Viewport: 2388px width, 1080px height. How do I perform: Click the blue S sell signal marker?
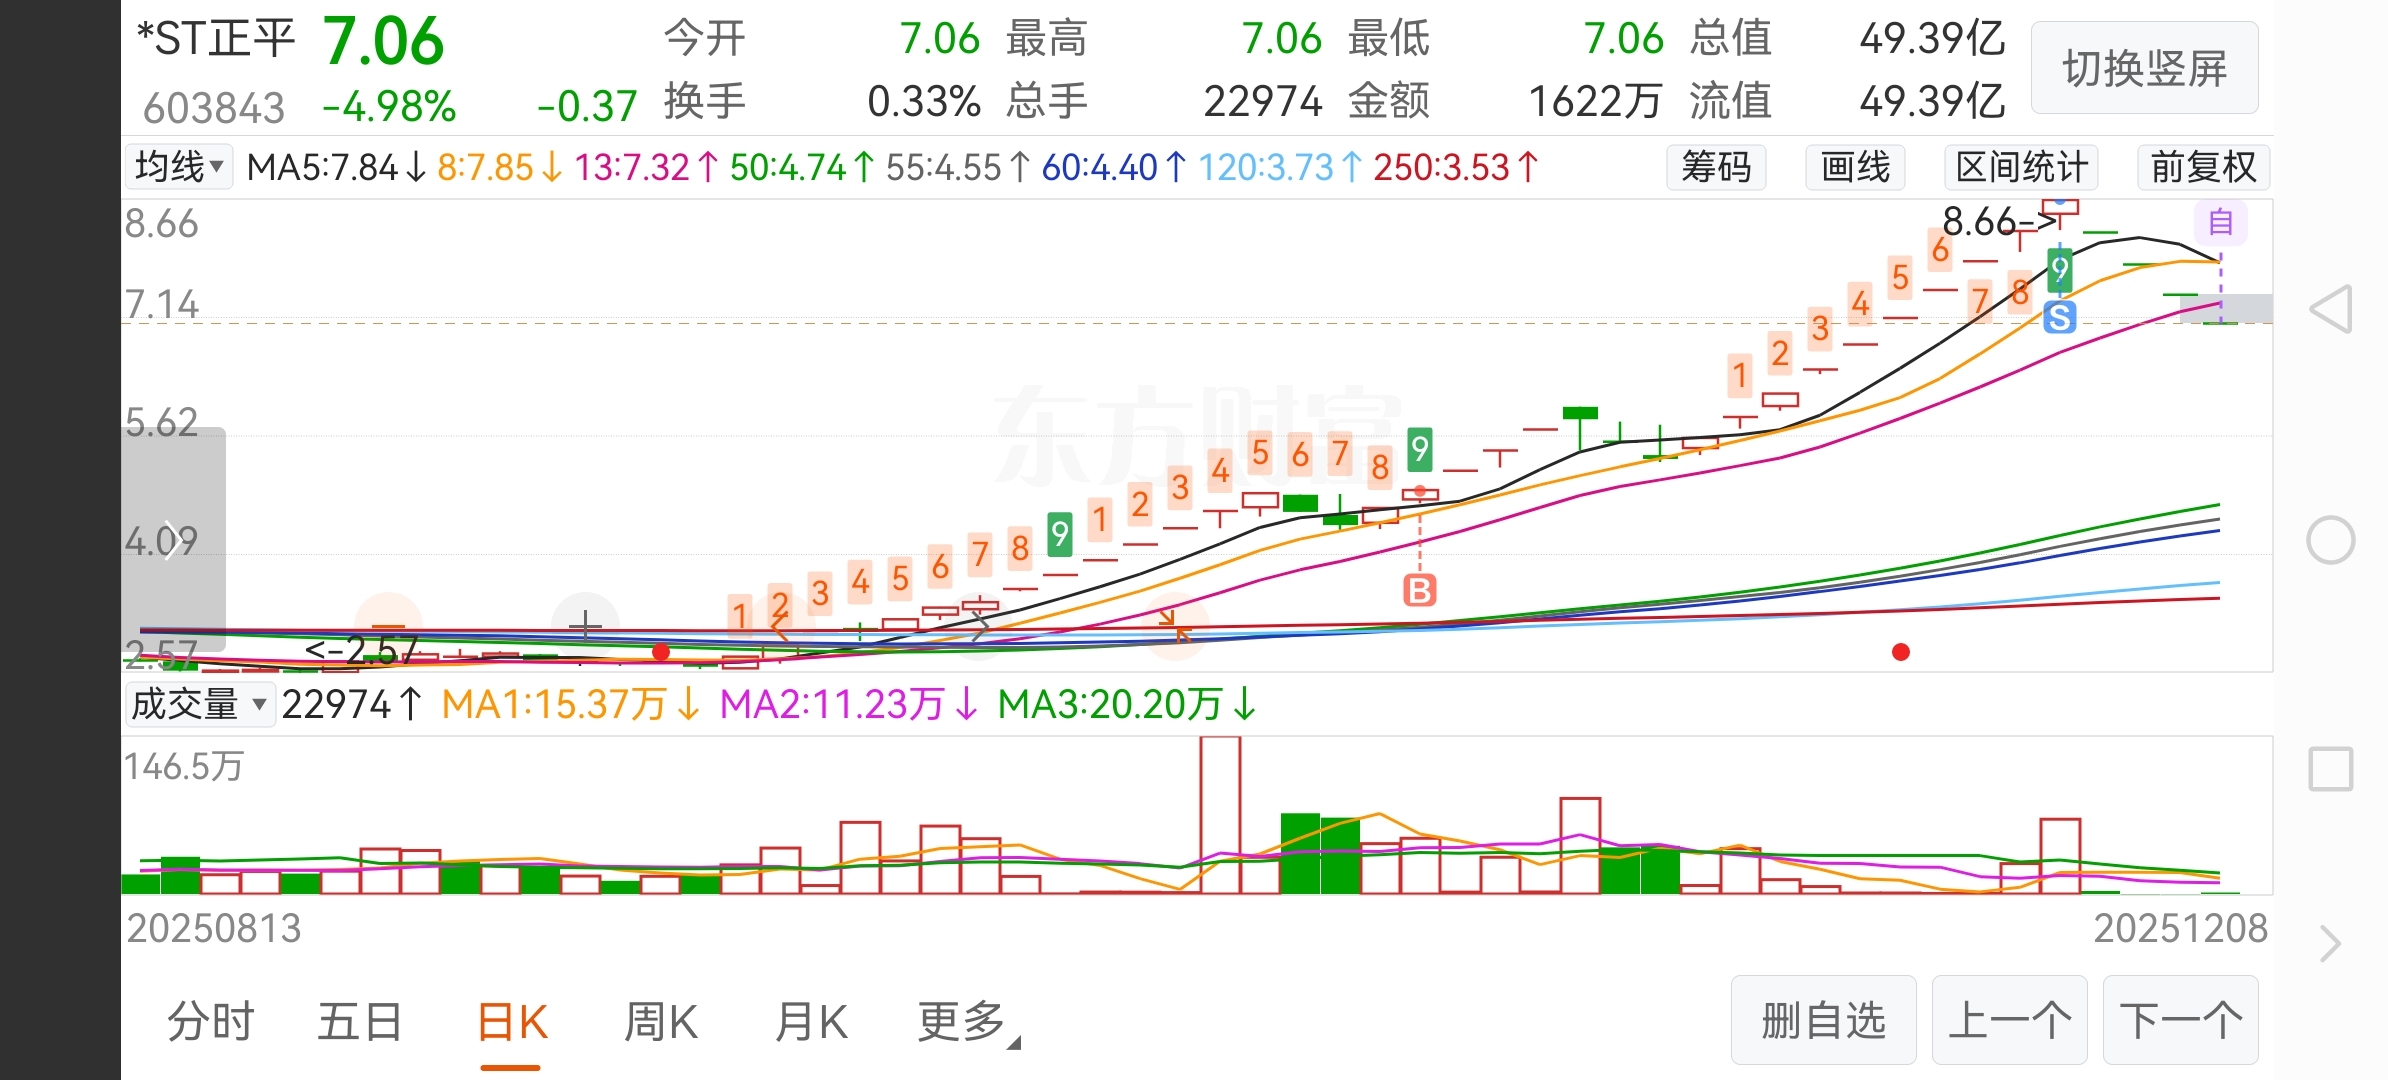(2059, 318)
